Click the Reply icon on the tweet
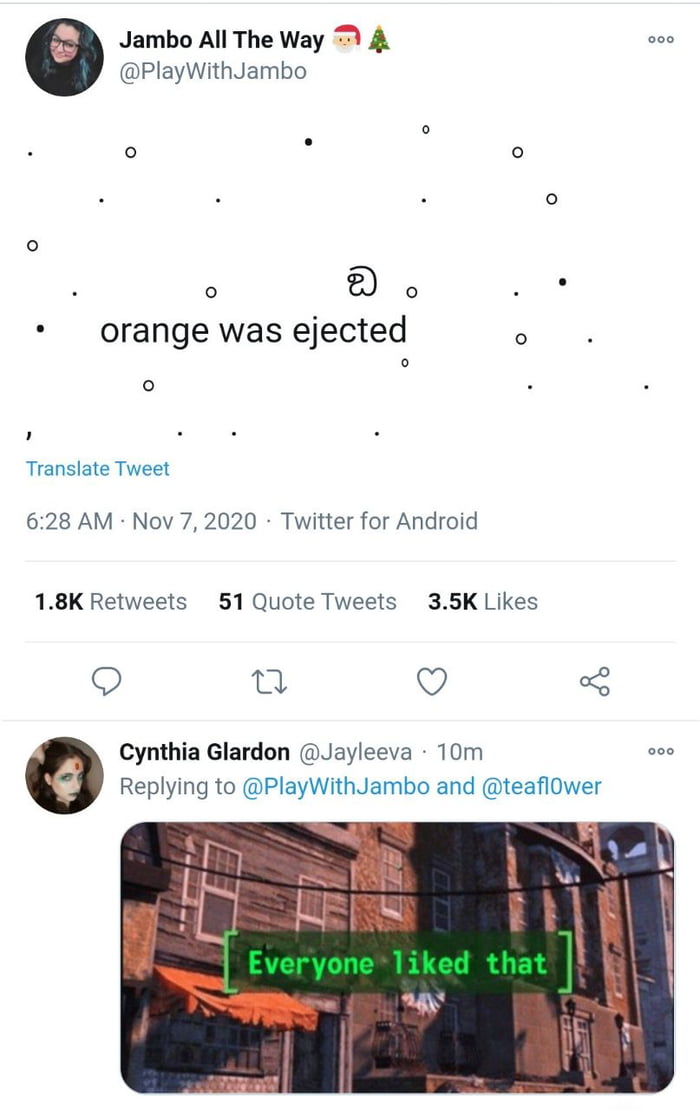This screenshot has width=700, height=1110. (x=107, y=681)
